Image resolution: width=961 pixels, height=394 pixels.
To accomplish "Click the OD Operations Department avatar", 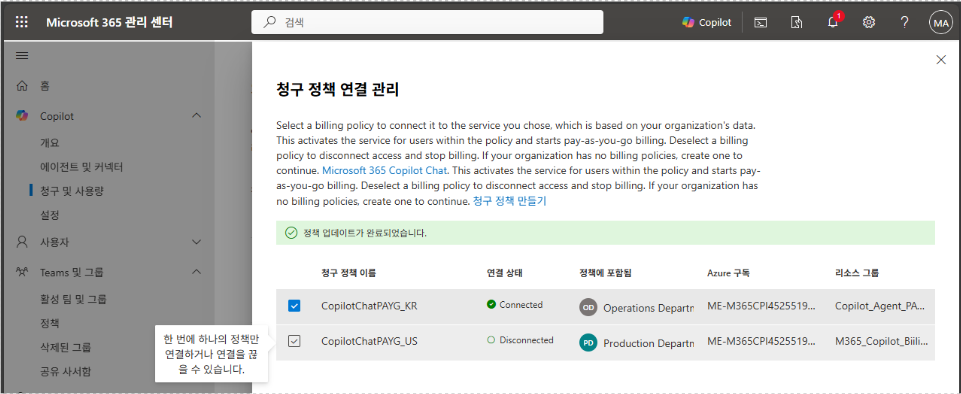I will click(588, 308).
